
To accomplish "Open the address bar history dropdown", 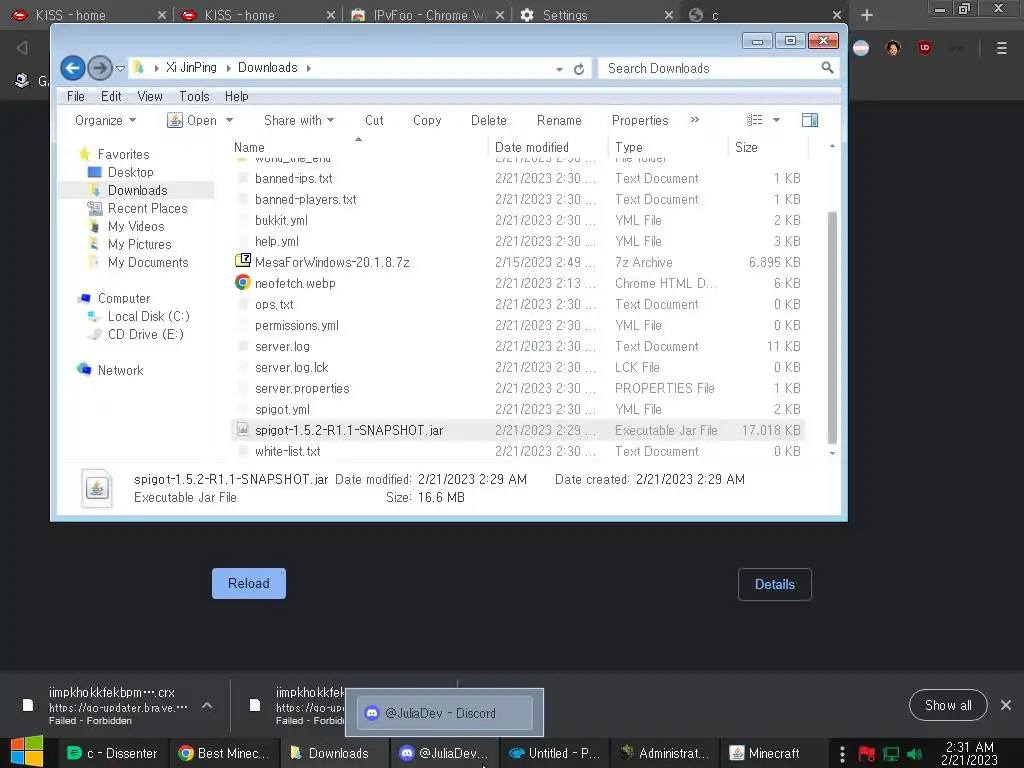I will [560, 69].
